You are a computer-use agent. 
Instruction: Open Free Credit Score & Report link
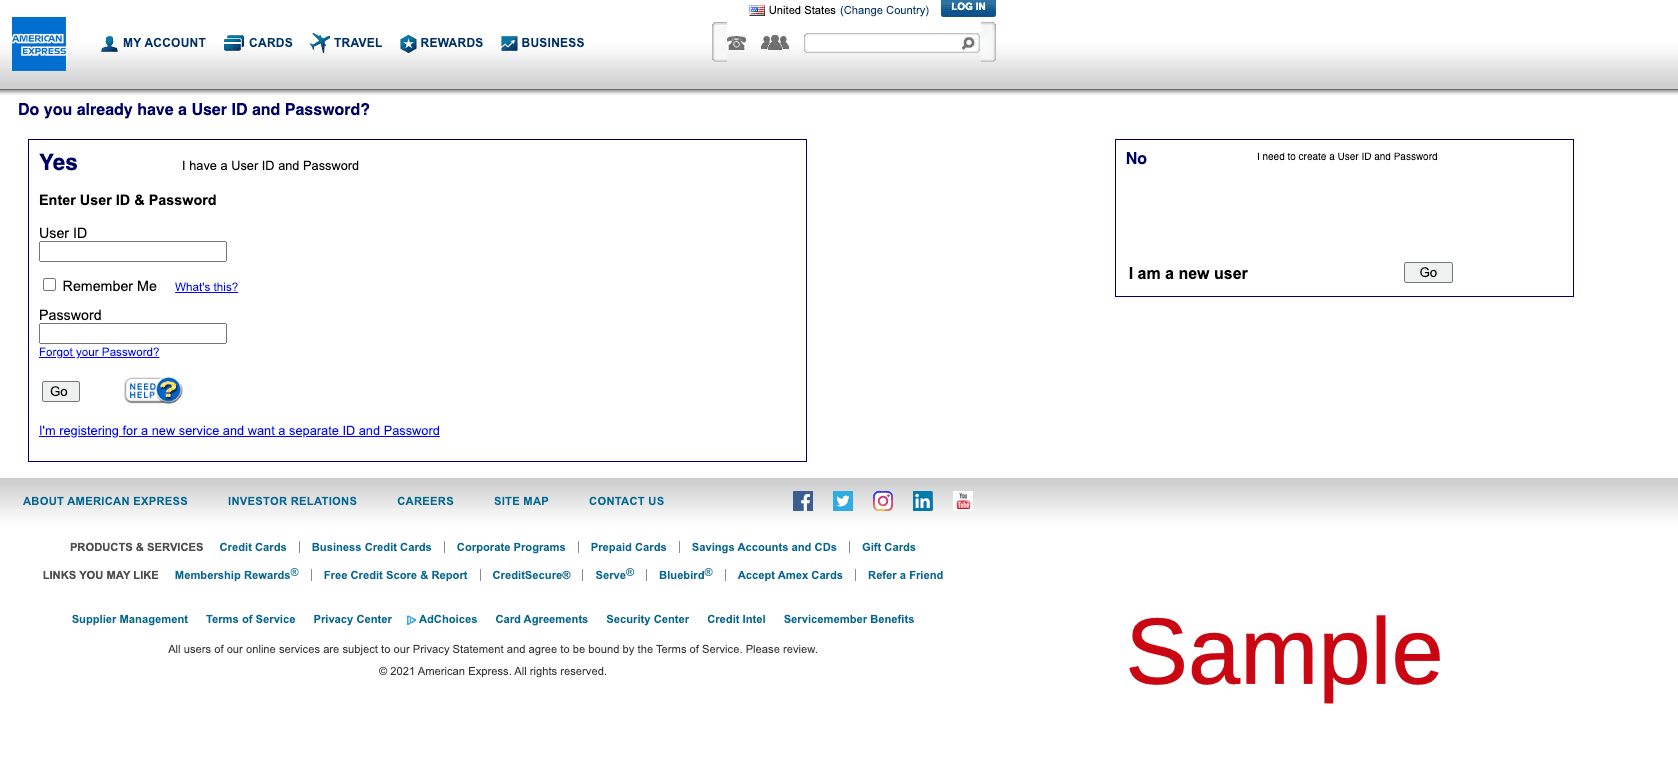pos(395,575)
